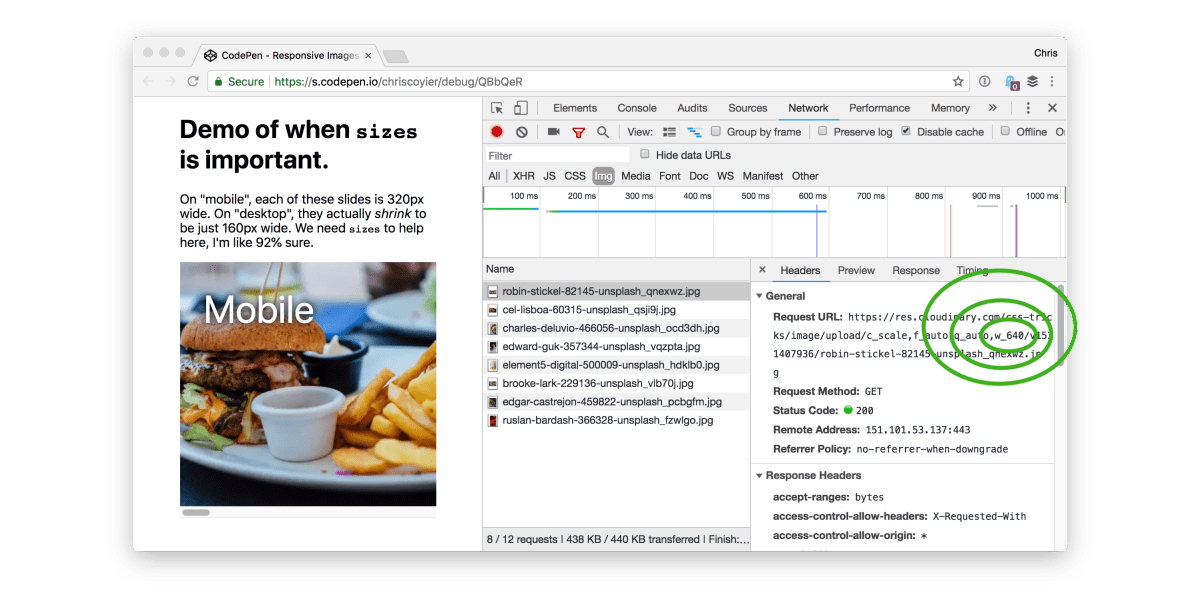
Task: Open network search with the magnifier icon
Action: tap(603, 132)
